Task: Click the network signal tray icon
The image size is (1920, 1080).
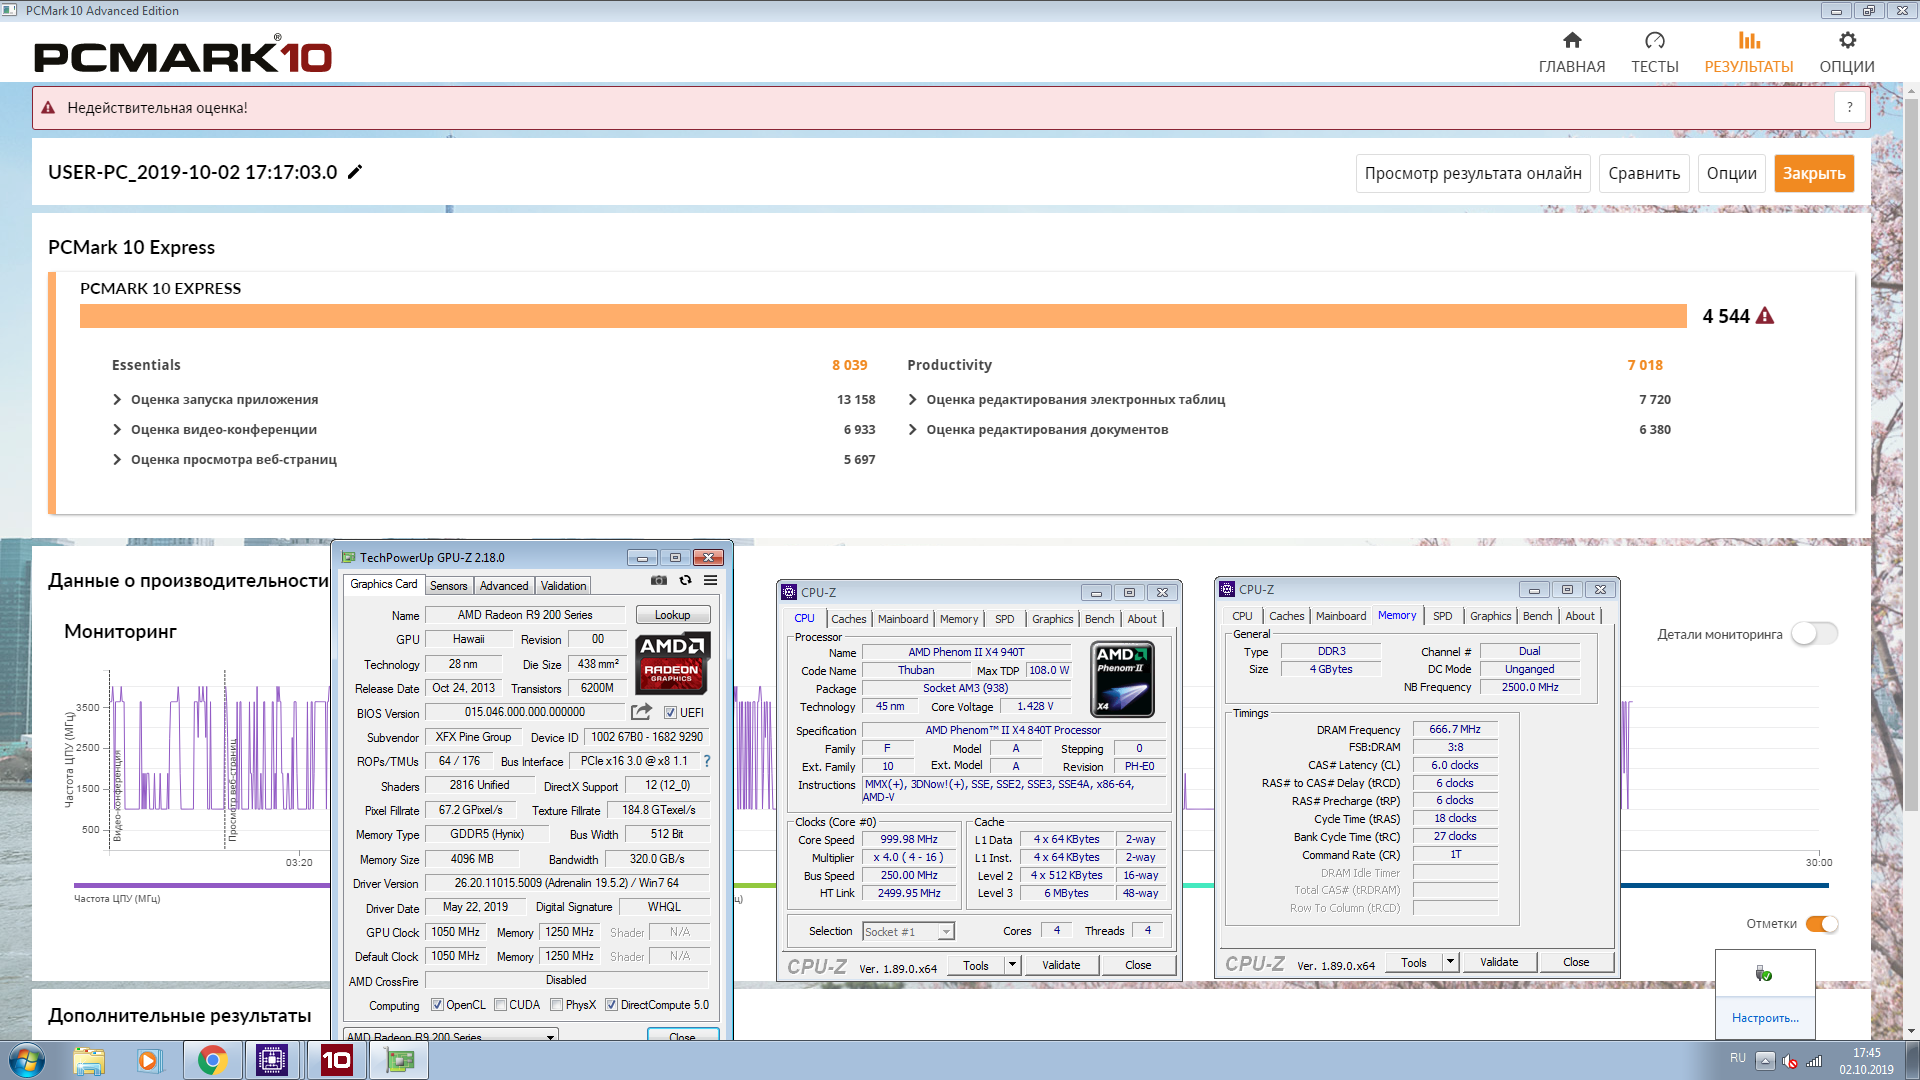Action: click(x=1814, y=1061)
